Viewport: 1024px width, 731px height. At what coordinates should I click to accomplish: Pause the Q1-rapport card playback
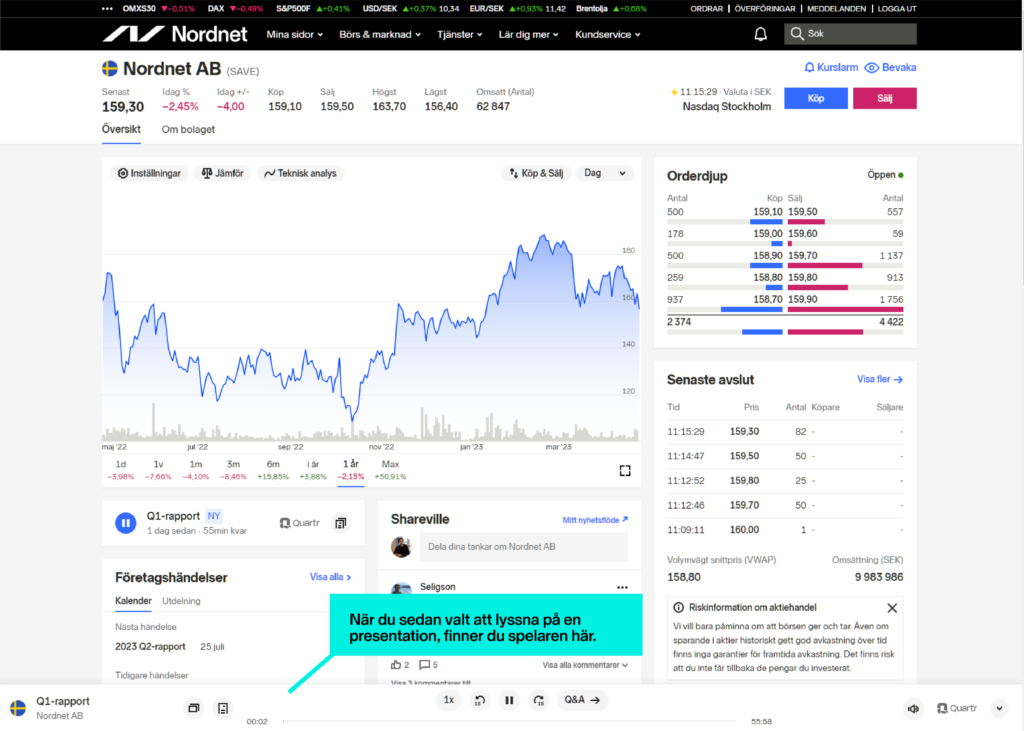125,523
